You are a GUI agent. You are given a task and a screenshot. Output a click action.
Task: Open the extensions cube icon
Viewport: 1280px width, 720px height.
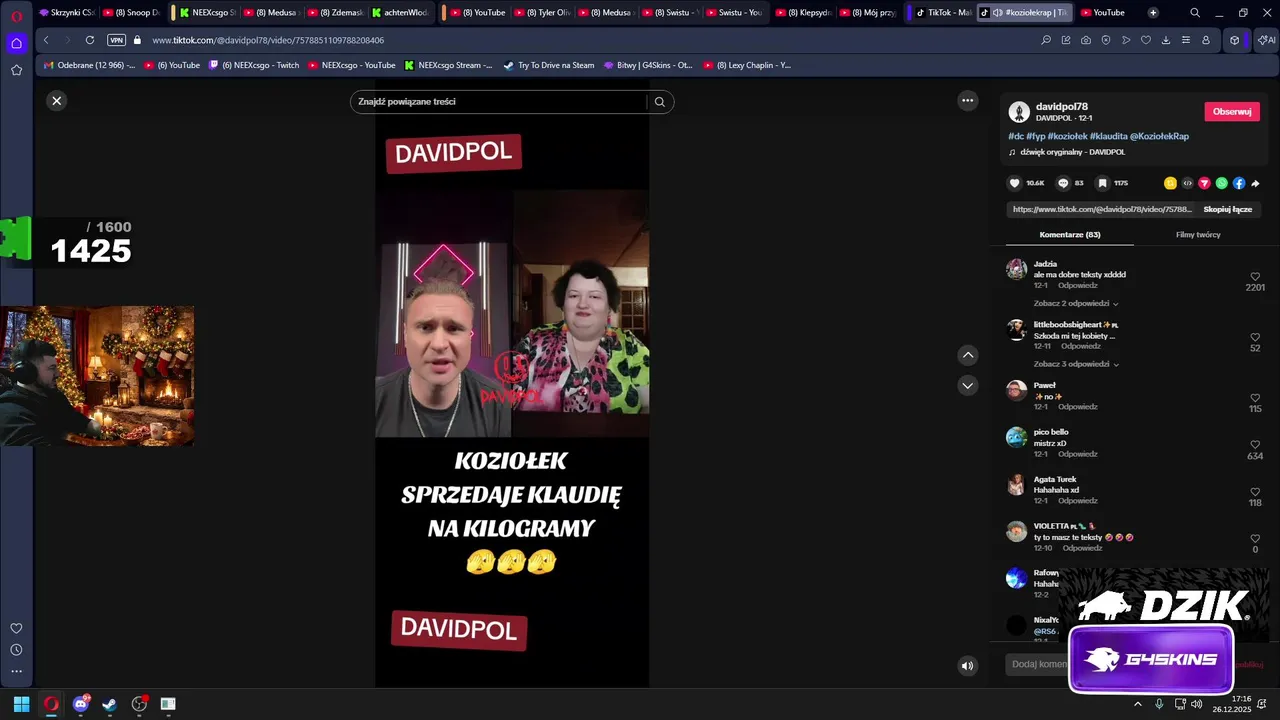pyautogui.click(x=1235, y=40)
